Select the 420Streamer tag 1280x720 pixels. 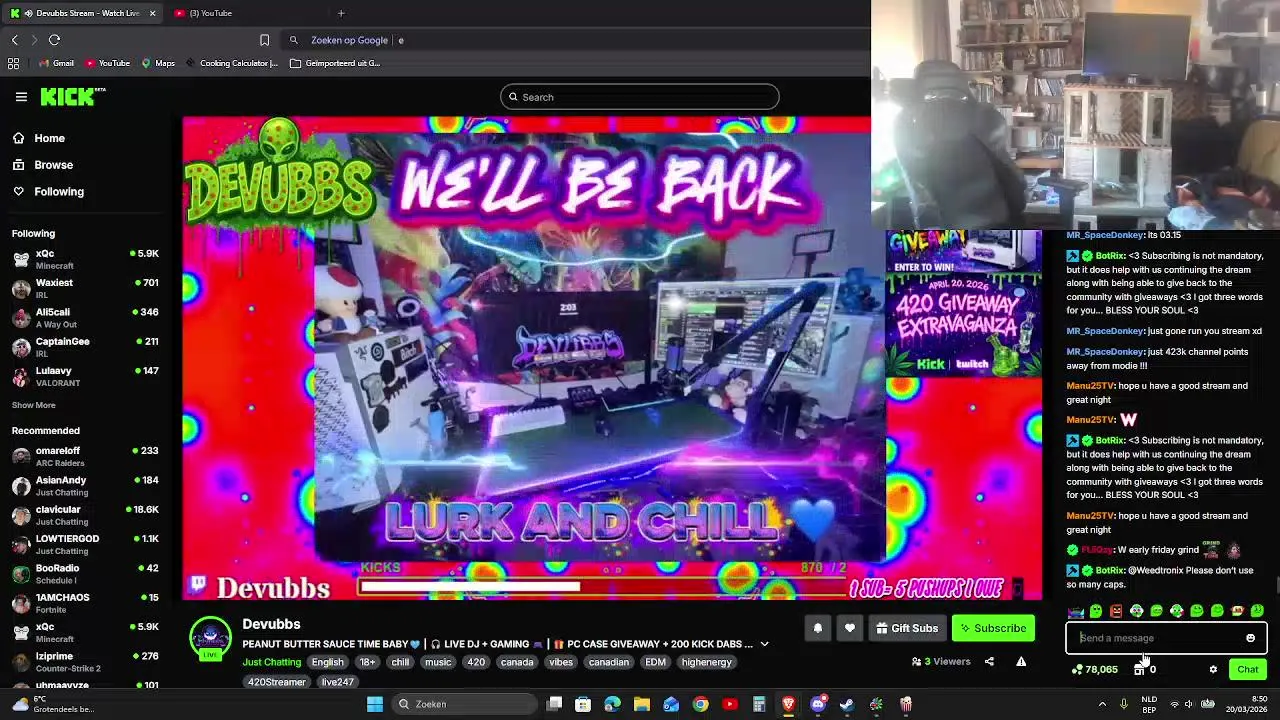pos(277,682)
